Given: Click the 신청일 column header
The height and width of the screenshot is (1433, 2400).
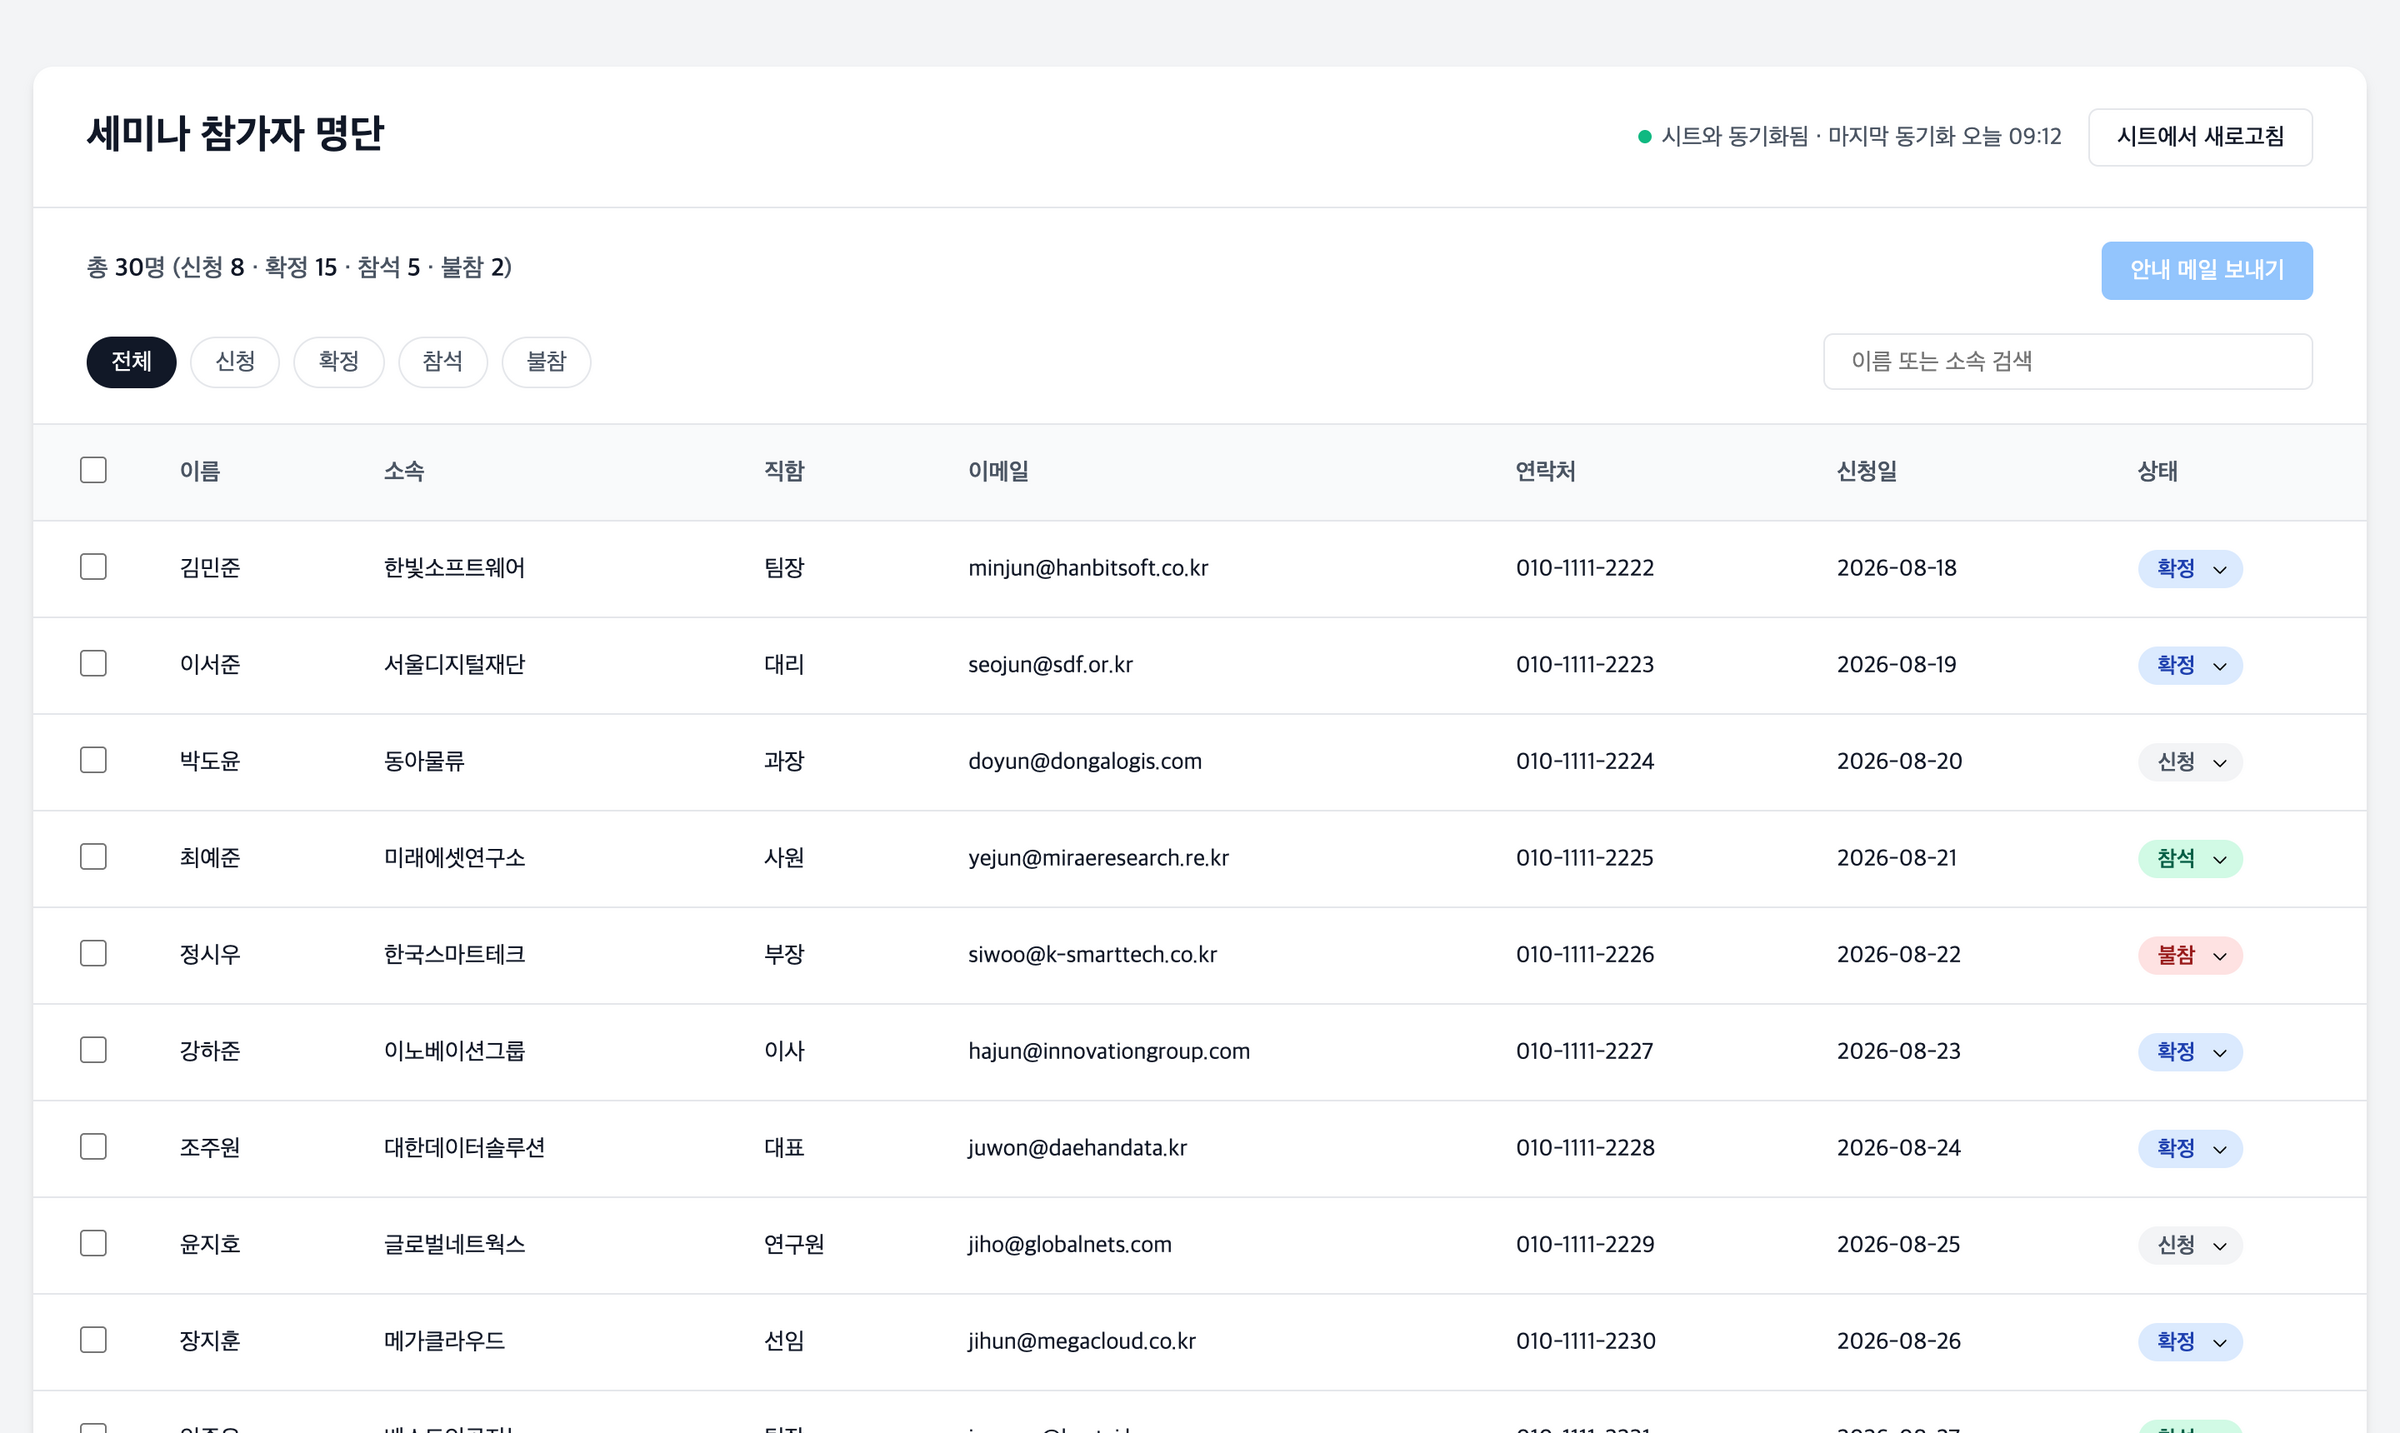Looking at the screenshot, I should point(1866,471).
